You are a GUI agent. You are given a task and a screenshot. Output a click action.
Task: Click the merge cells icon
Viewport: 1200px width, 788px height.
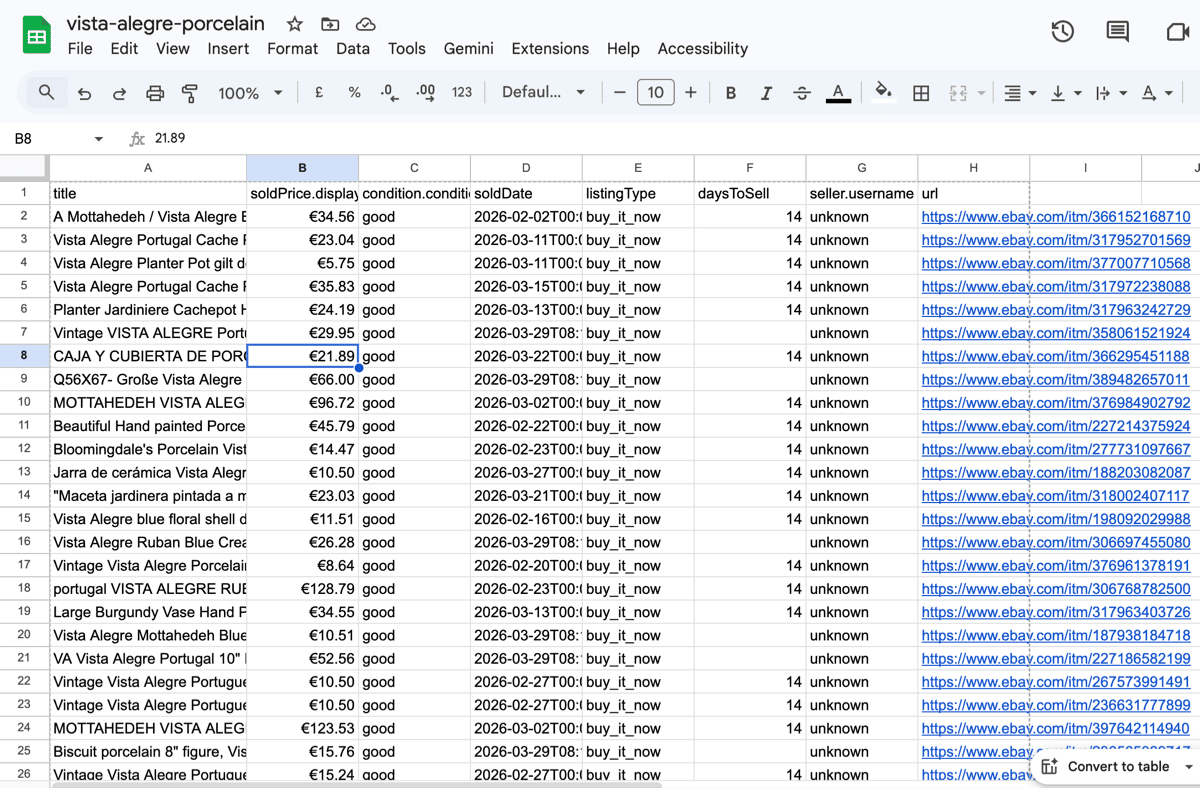(x=958, y=93)
